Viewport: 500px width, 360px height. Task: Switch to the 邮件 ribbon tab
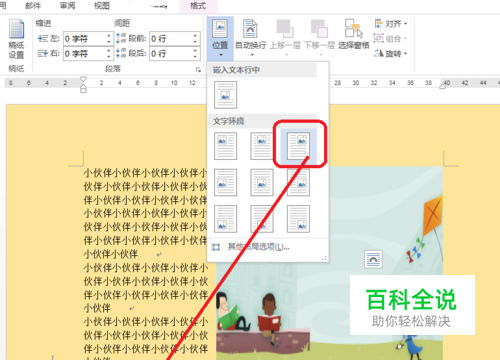coord(33,6)
